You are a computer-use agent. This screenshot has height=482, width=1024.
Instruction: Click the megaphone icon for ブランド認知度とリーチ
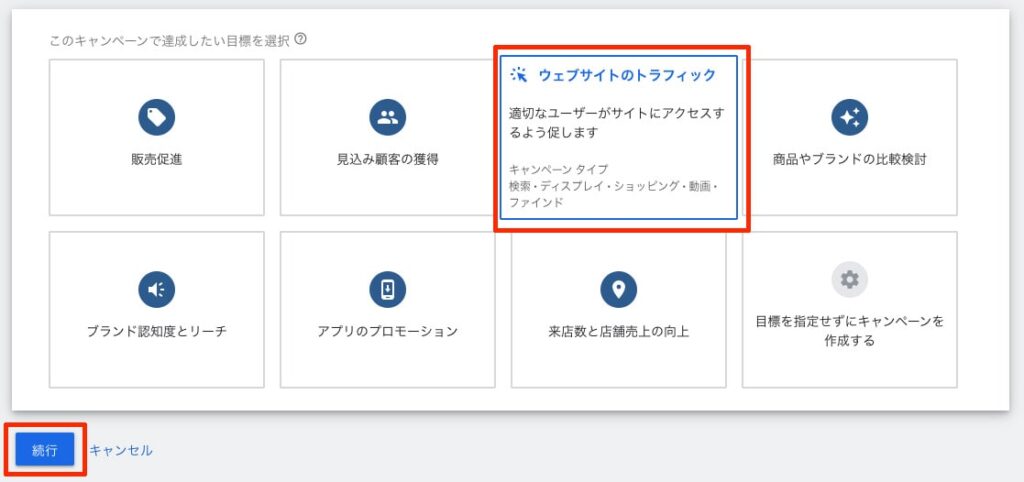point(157,289)
